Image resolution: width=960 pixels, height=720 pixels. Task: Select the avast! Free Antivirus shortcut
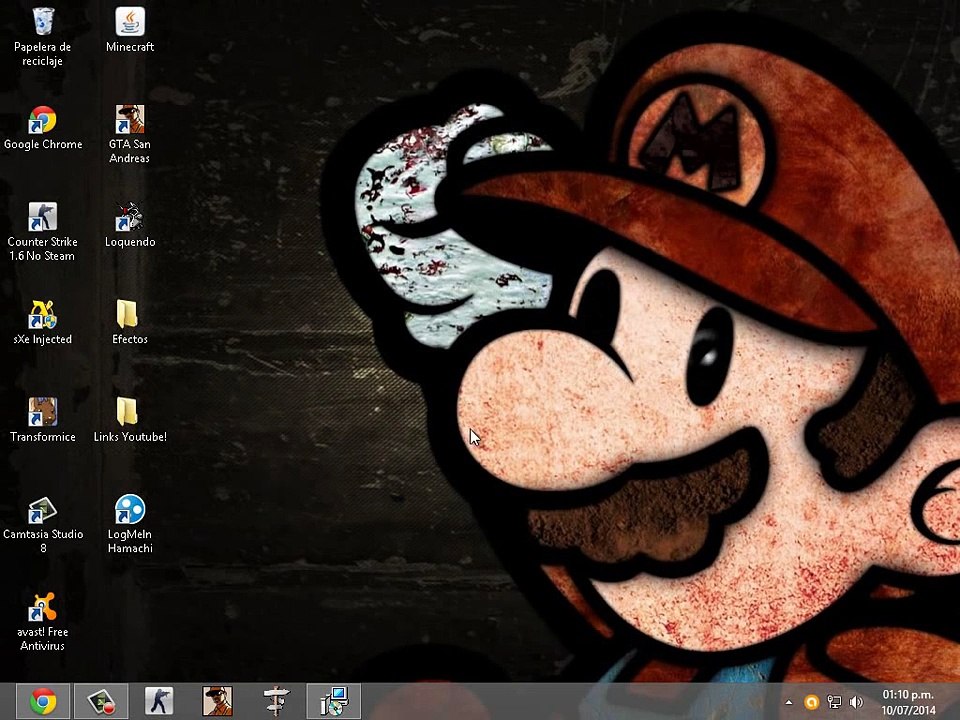(42, 621)
